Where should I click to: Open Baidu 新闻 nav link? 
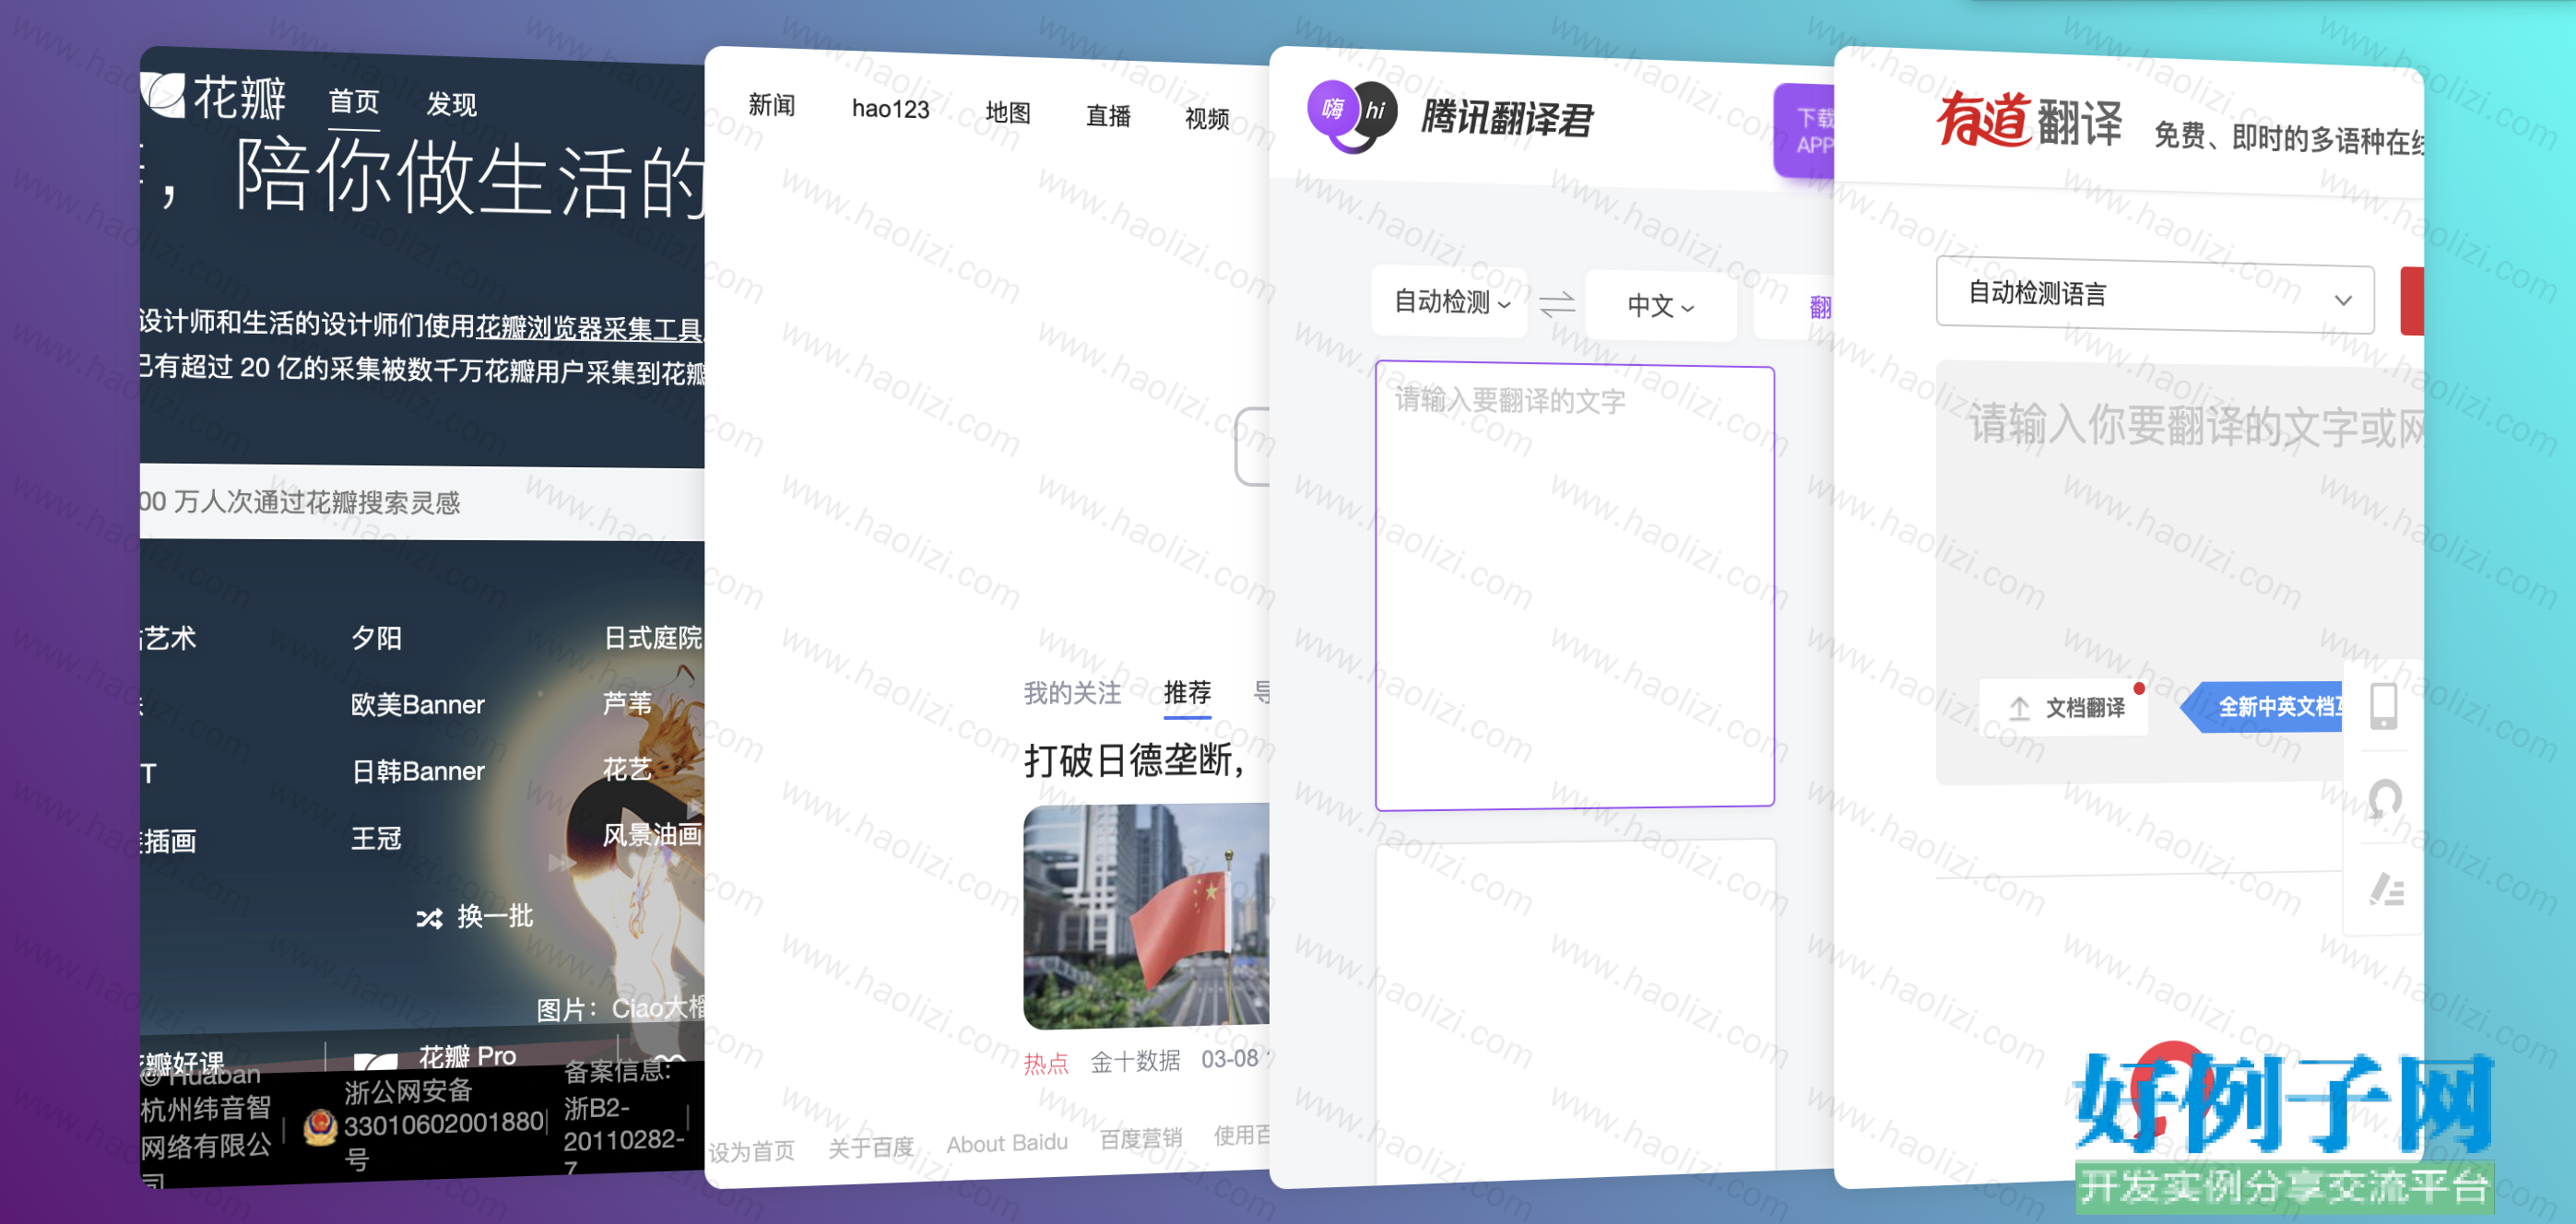point(771,104)
